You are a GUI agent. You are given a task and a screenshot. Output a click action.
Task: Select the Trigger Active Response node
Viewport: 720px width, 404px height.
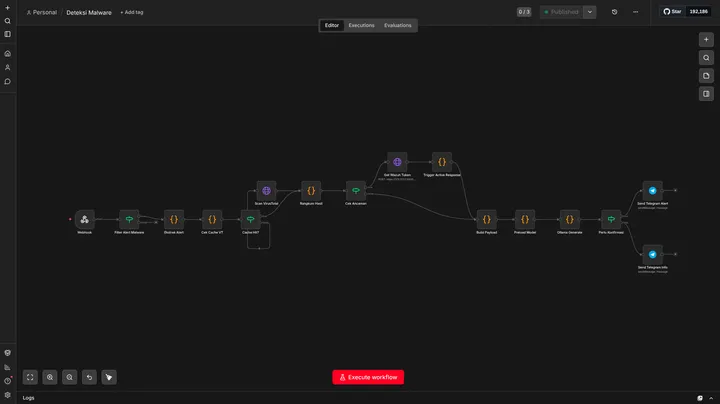pyautogui.click(x=442, y=162)
